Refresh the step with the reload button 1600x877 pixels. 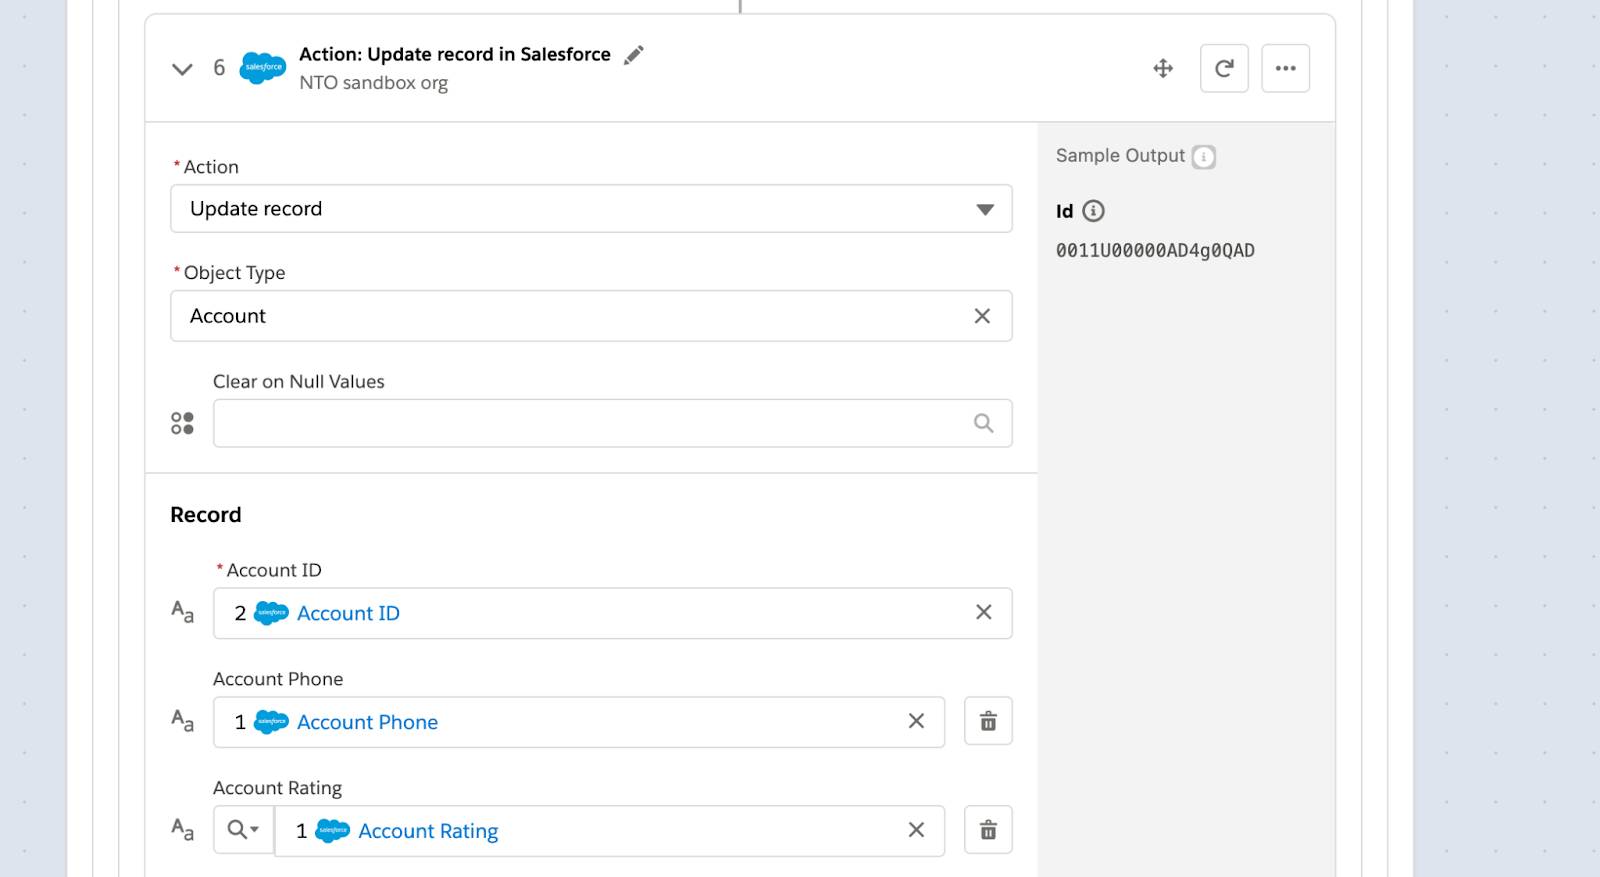[1224, 68]
